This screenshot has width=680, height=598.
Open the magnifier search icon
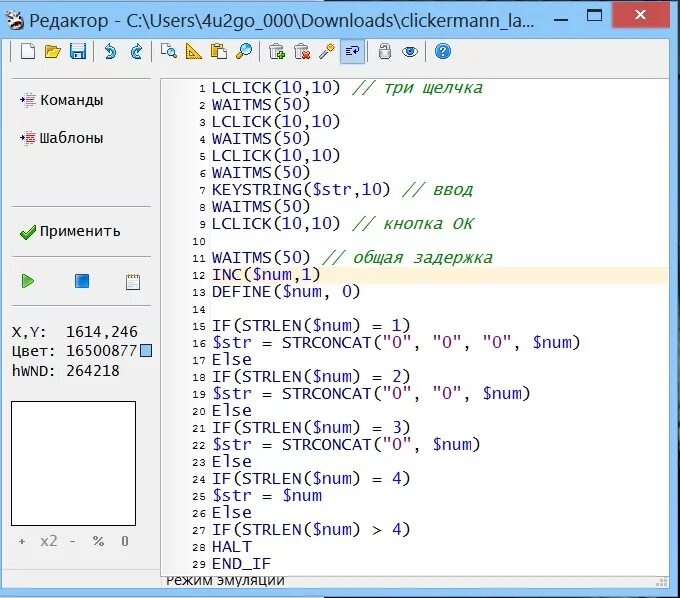coord(244,52)
